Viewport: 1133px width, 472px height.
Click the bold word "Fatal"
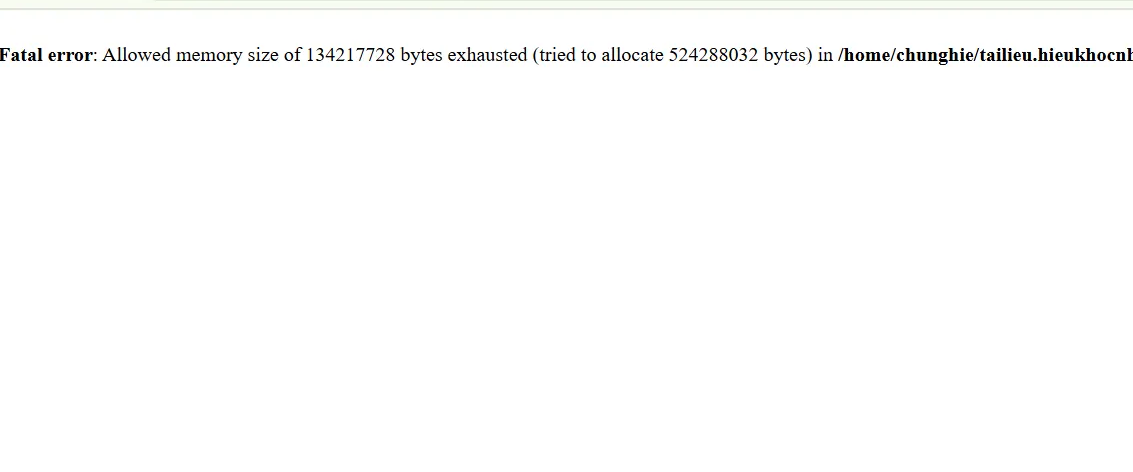[21, 55]
